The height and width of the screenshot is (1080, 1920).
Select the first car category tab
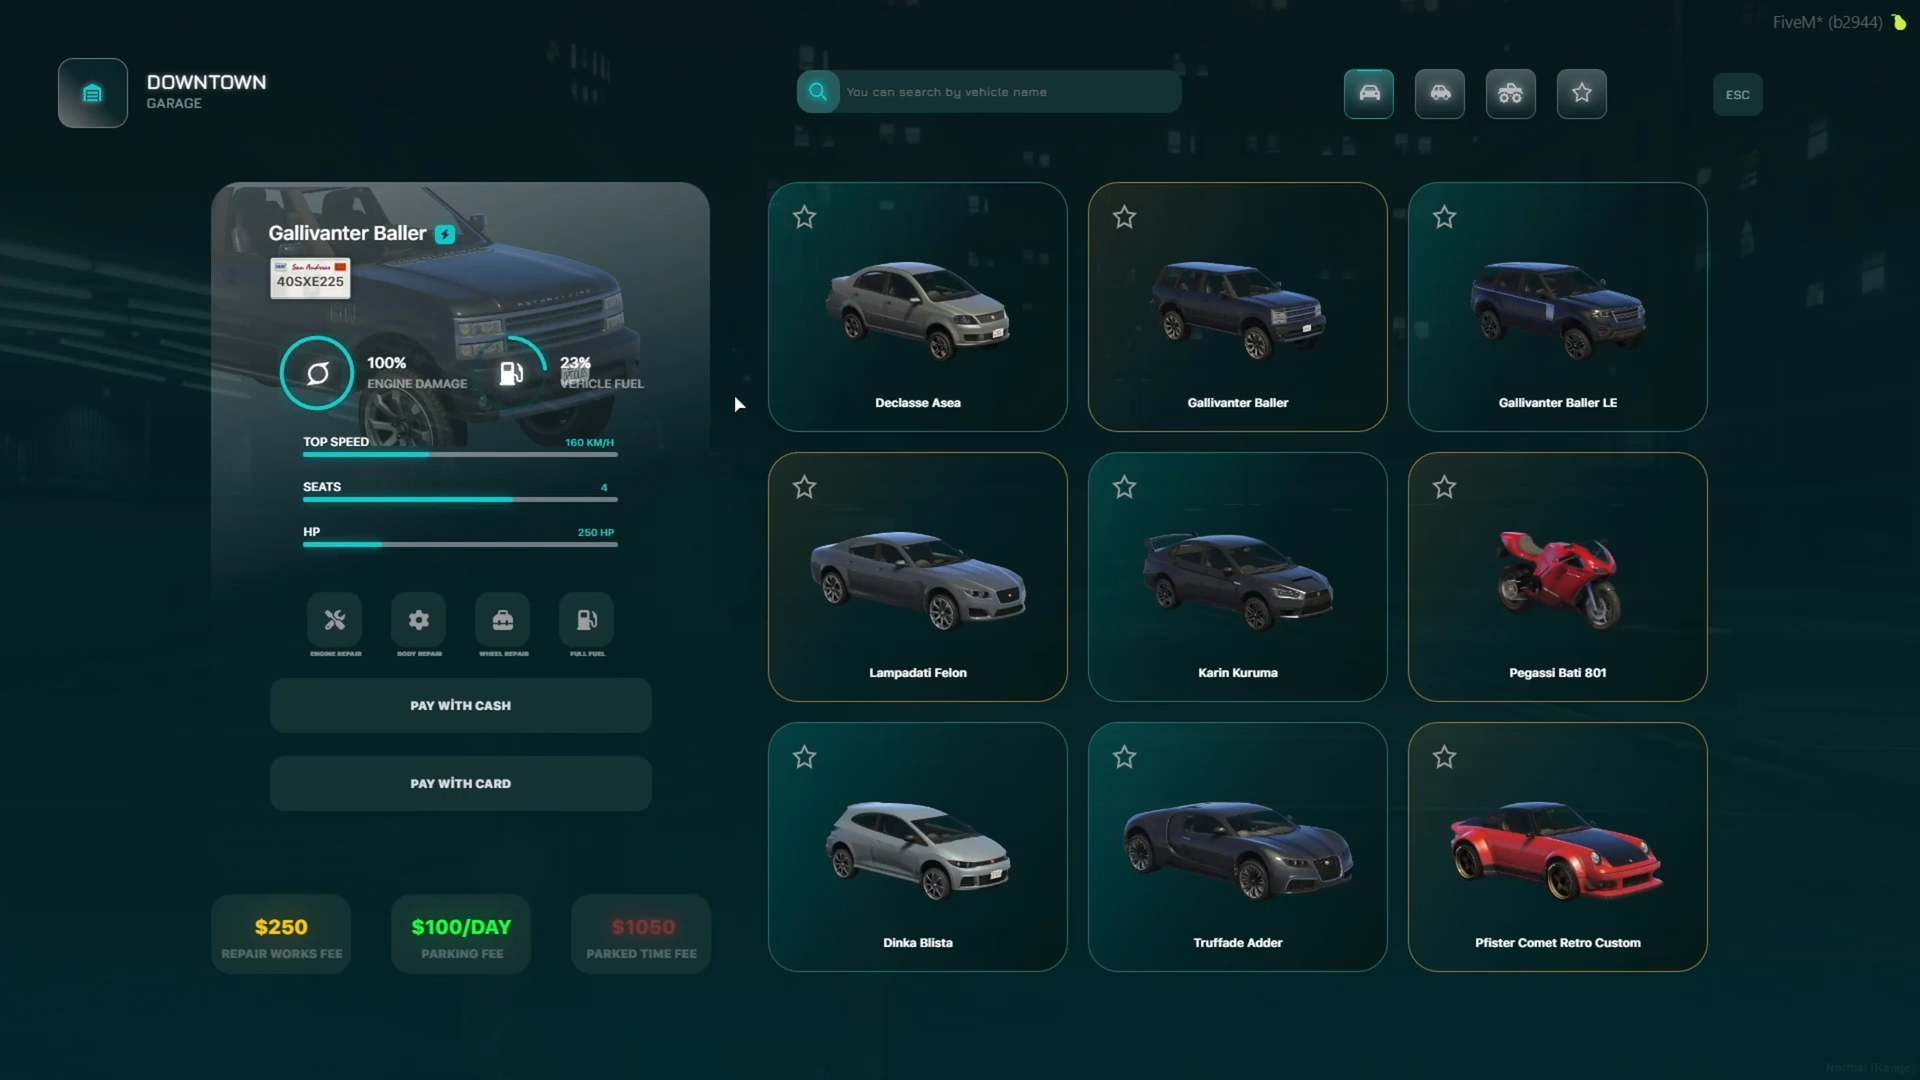[1369, 94]
